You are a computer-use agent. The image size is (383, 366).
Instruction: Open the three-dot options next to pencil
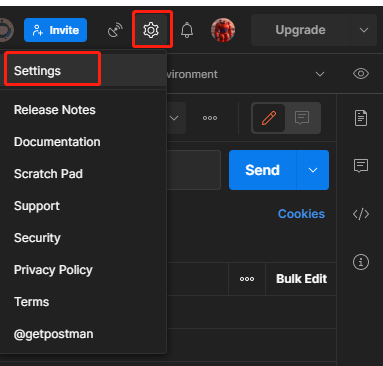click(x=210, y=118)
